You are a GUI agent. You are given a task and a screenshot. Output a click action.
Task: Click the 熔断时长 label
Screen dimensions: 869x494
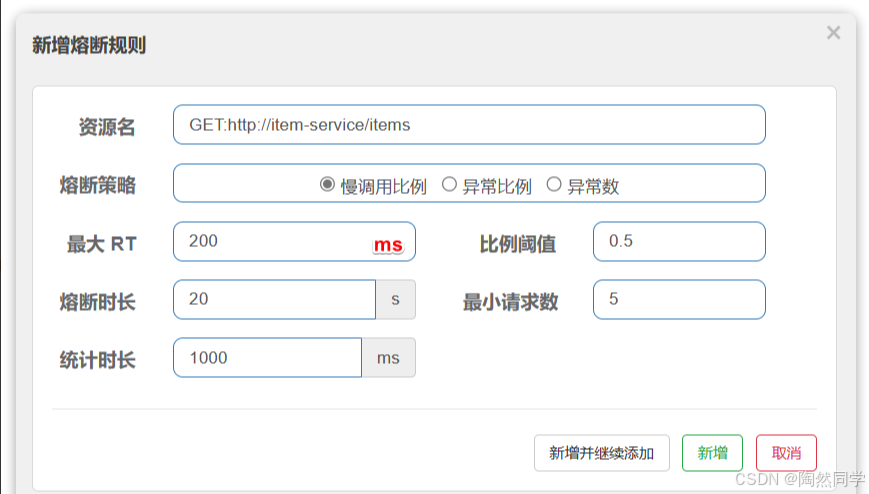click(98, 302)
